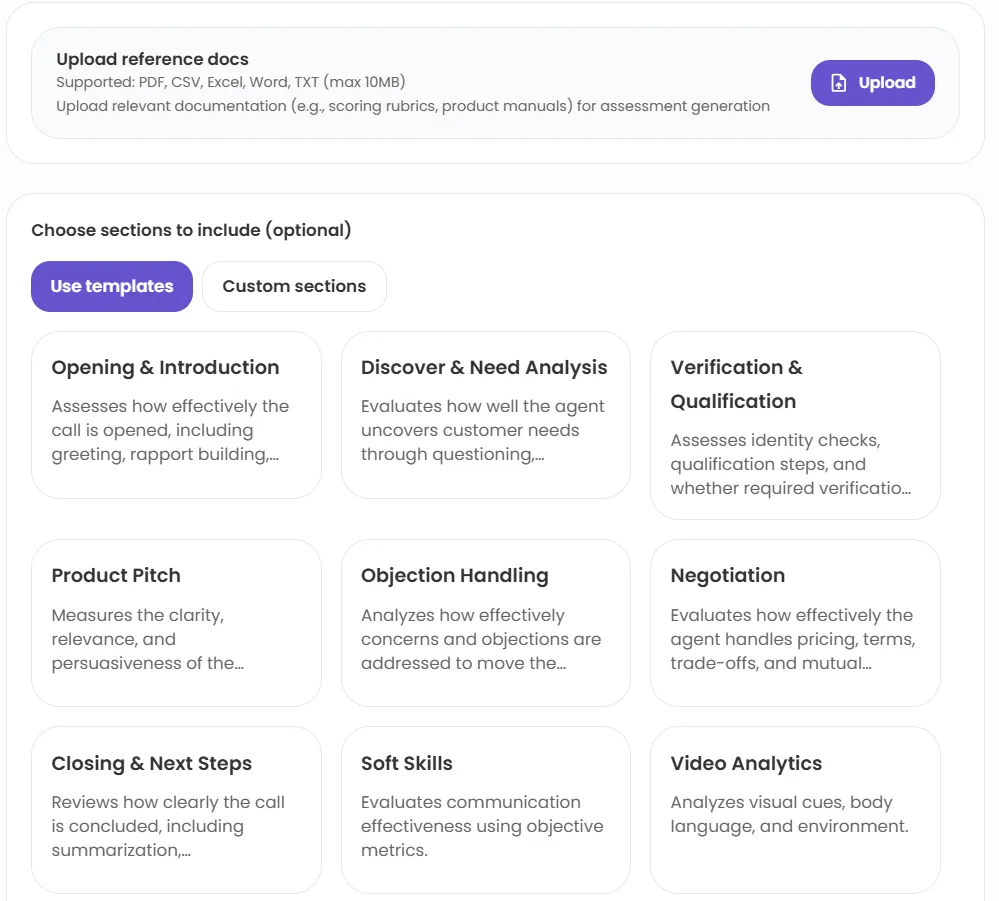Add the Video Analytics section card
Screen dimensions: 999x901
click(795, 809)
